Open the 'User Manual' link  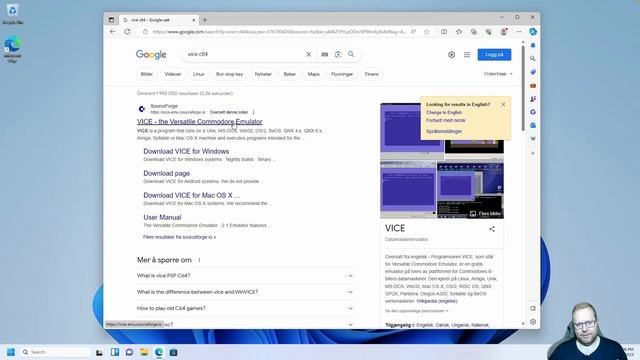coord(162,218)
